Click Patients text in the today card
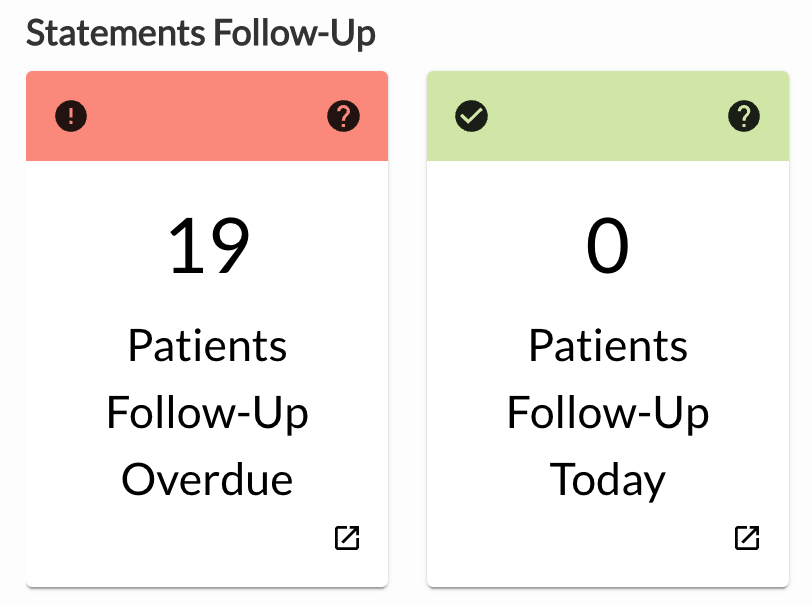Viewport: 812px width, 606px height. pos(608,345)
